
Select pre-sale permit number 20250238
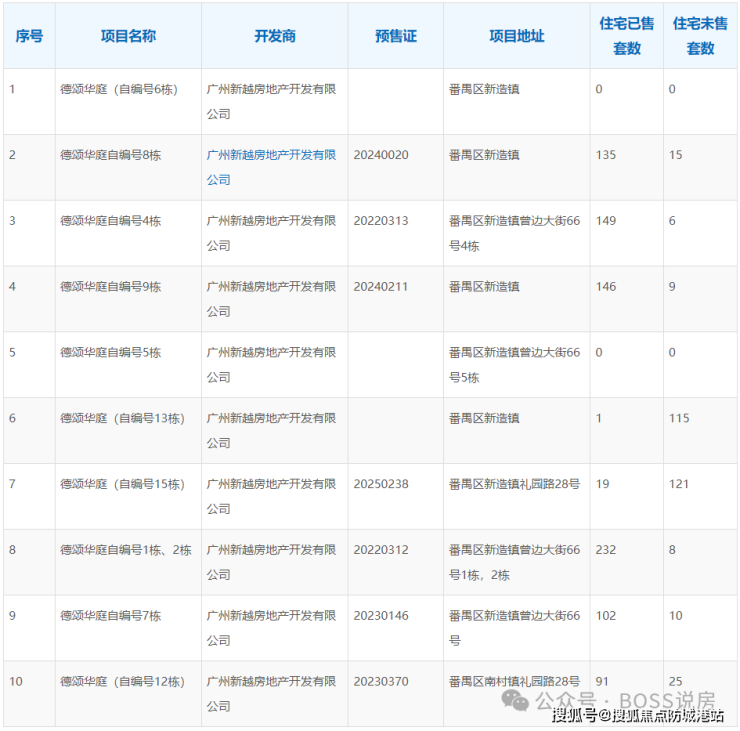click(x=381, y=484)
